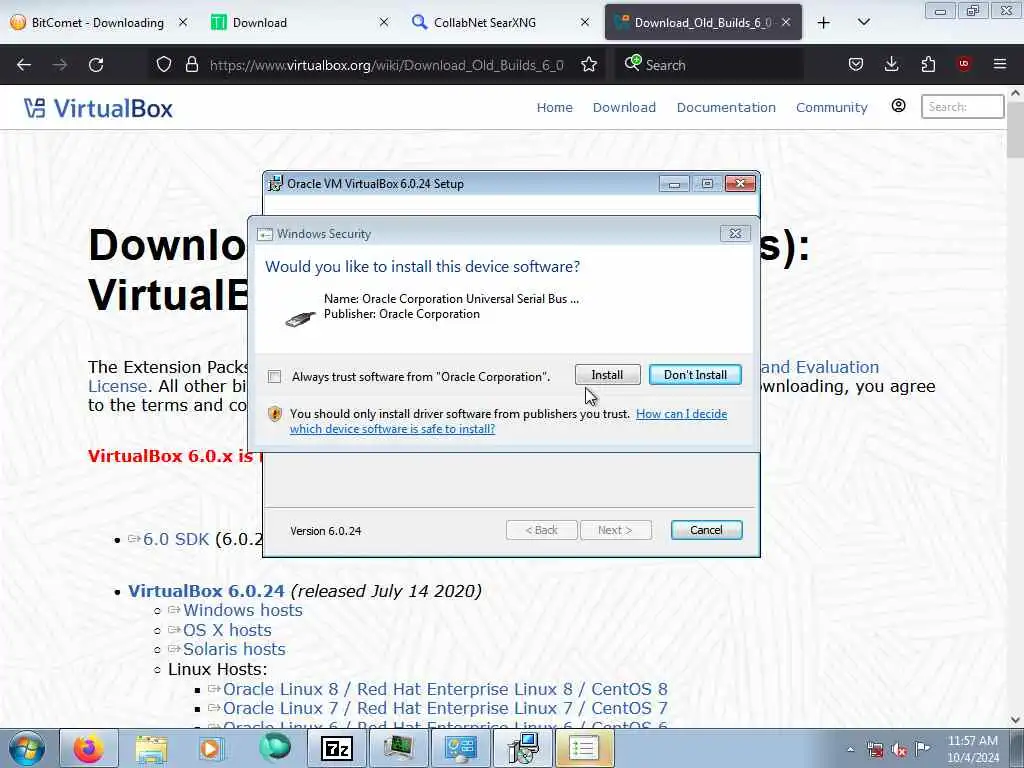
Task: Click the circuit board taskbar icon
Action: click(398, 748)
